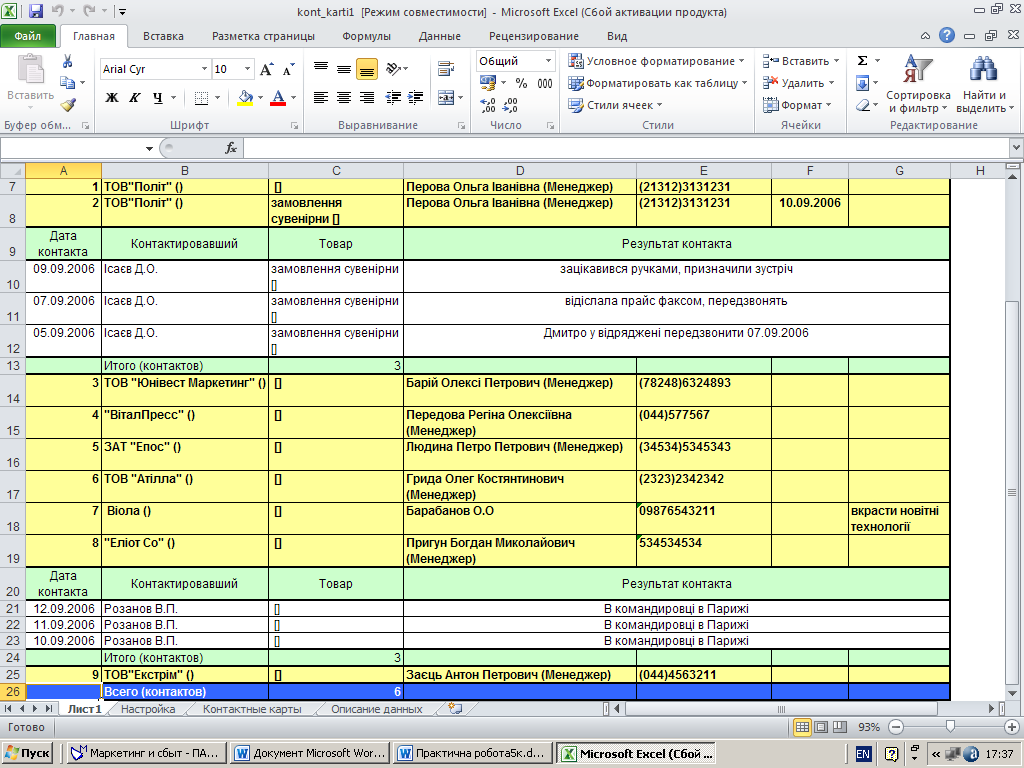Open the font name Arial Cyr dropdown
This screenshot has width=1024, height=768.
click(204, 69)
